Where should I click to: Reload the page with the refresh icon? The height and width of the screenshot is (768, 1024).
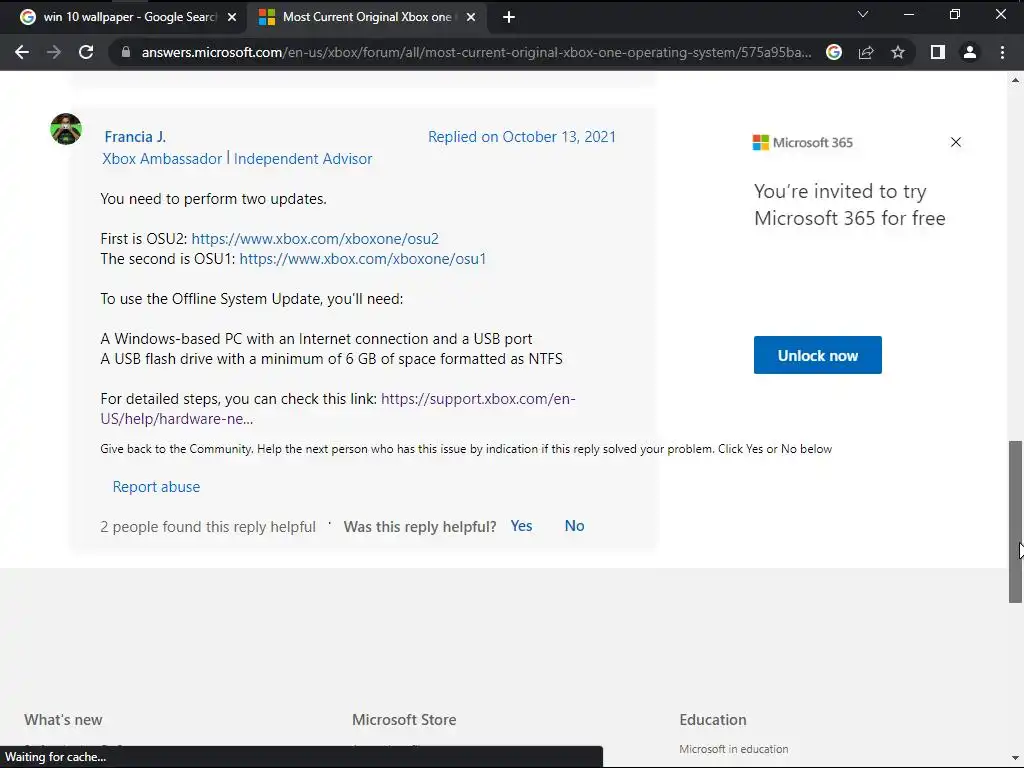coord(86,52)
